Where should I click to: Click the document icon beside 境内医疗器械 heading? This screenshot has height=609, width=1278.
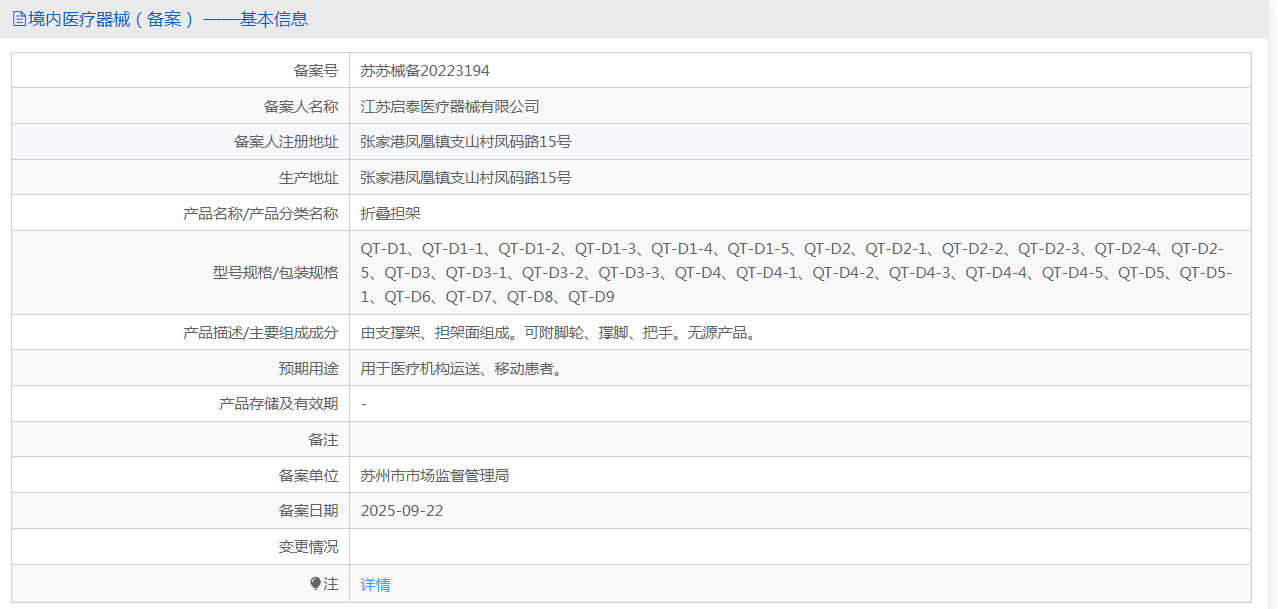[19, 19]
